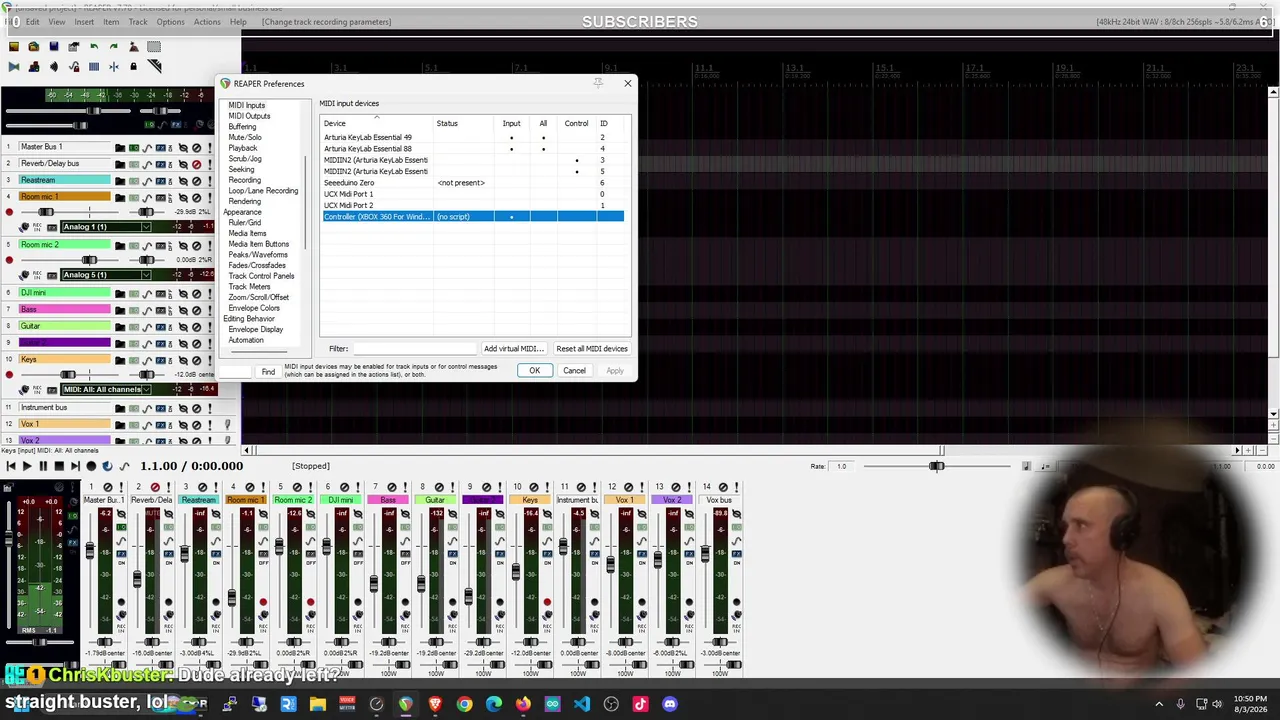Click the Redo arrow in the main toolbar
This screenshot has width=1280, height=720.
pos(114,46)
